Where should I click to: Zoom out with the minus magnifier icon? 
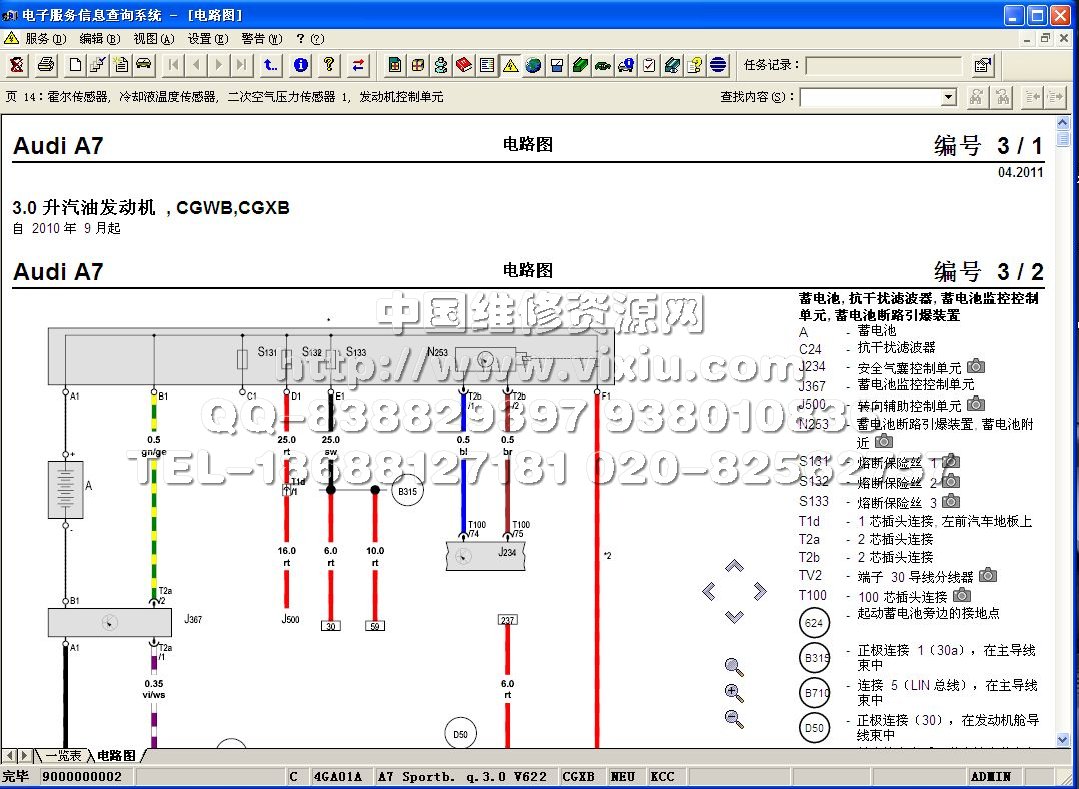[734, 718]
